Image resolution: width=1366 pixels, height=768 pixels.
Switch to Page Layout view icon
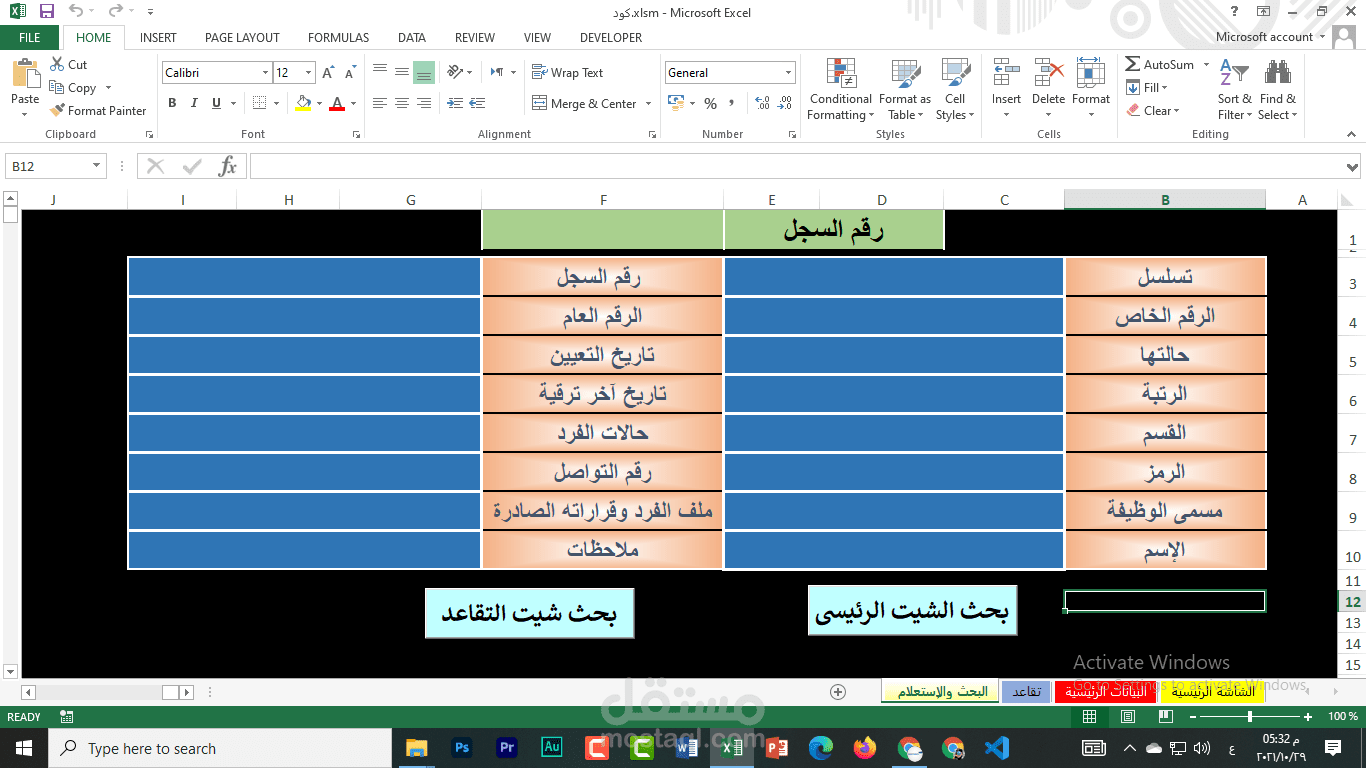(x=1128, y=717)
